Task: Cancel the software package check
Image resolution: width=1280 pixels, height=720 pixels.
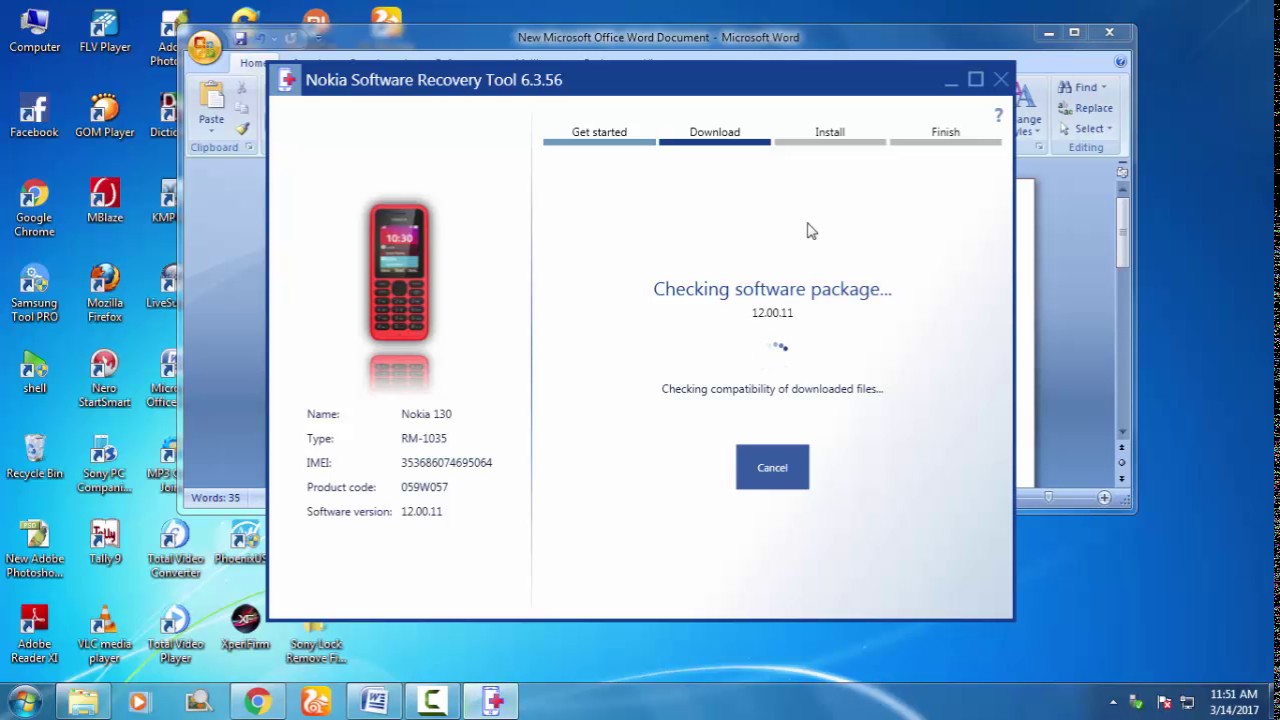Action: (772, 467)
